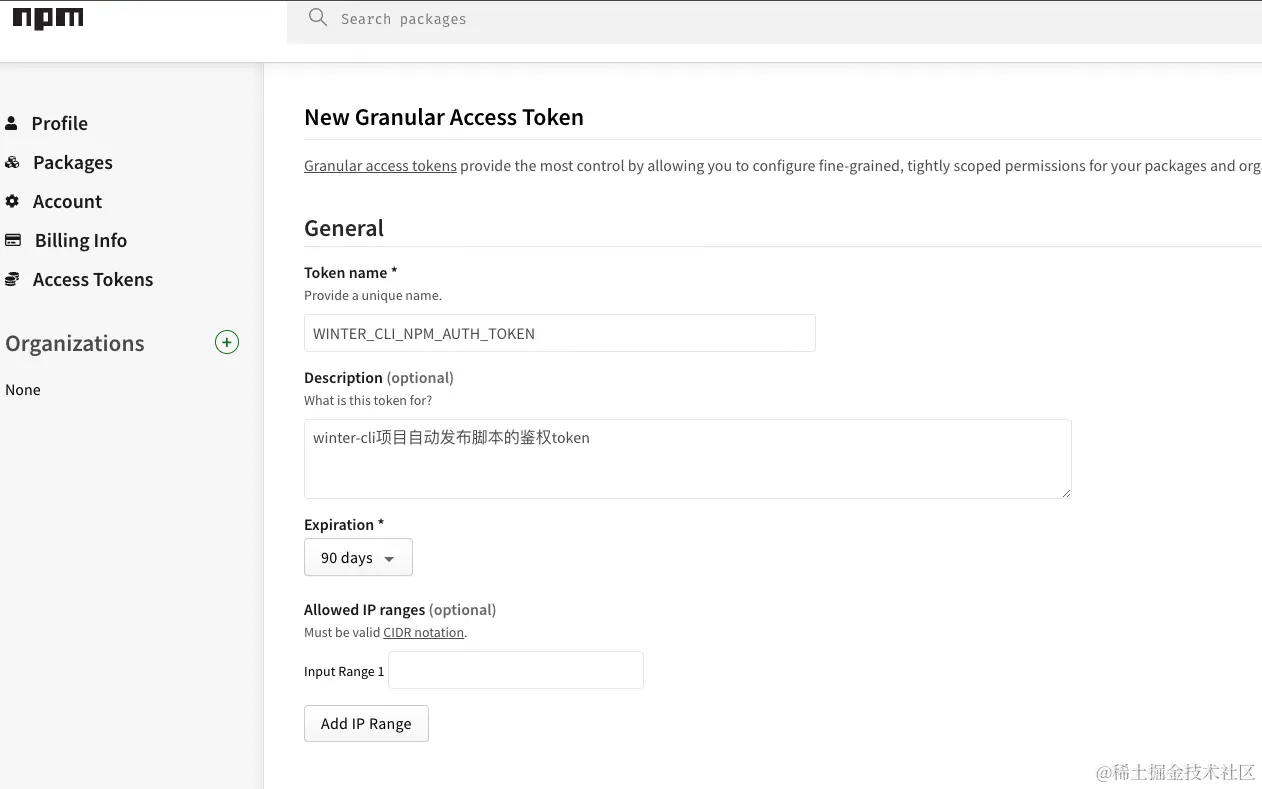Viewport: 1262px width, 789px height.
Task: Click the Packages boxes icon
Action: 12,162
